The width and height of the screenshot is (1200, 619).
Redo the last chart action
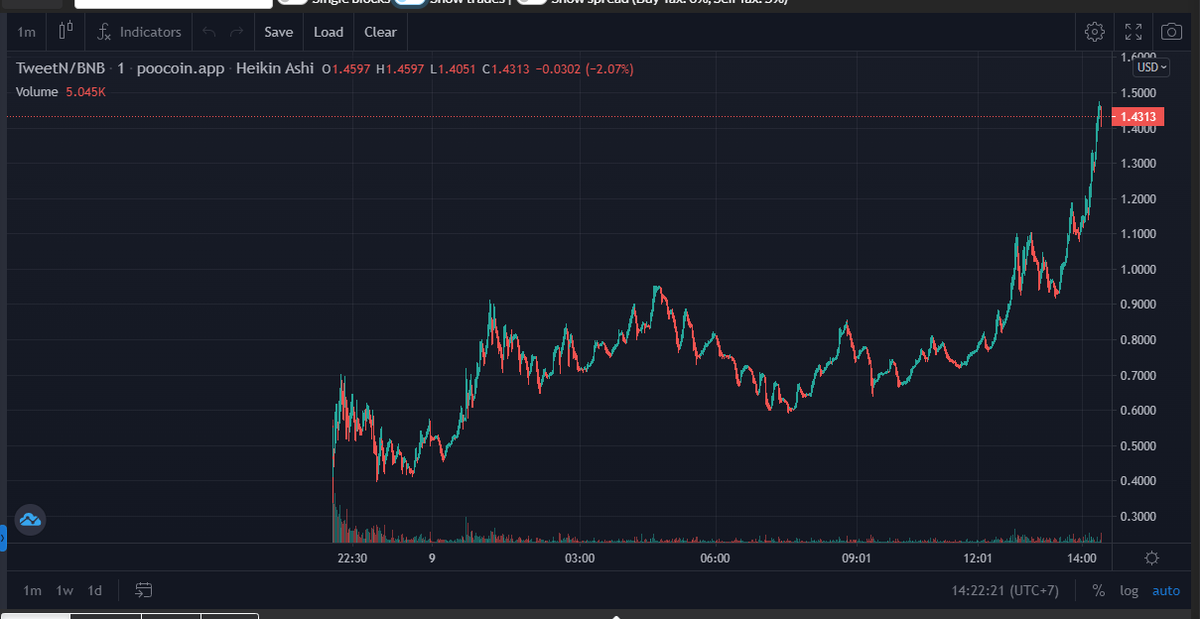click(237, 32)
